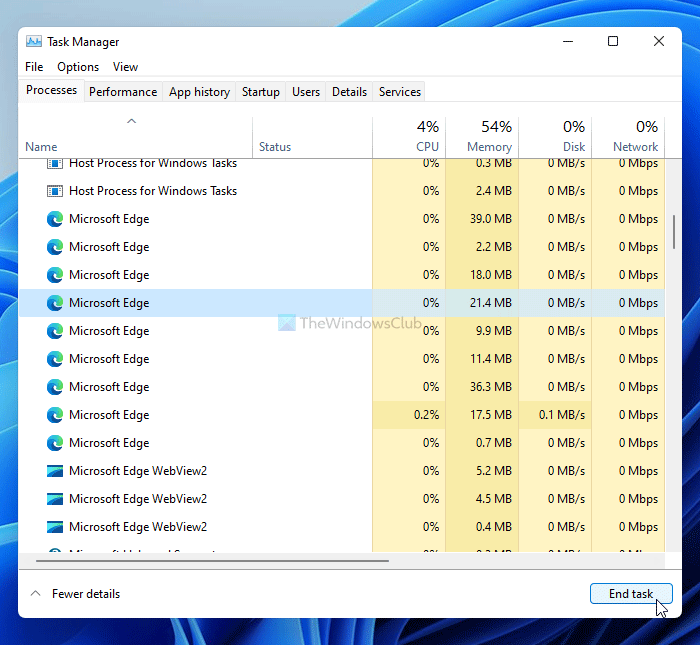Click the Edge icon on the 18.0 MB row
Image resolution: width=700 pixels, height=645 pixels.
click(x=55, y=275)
